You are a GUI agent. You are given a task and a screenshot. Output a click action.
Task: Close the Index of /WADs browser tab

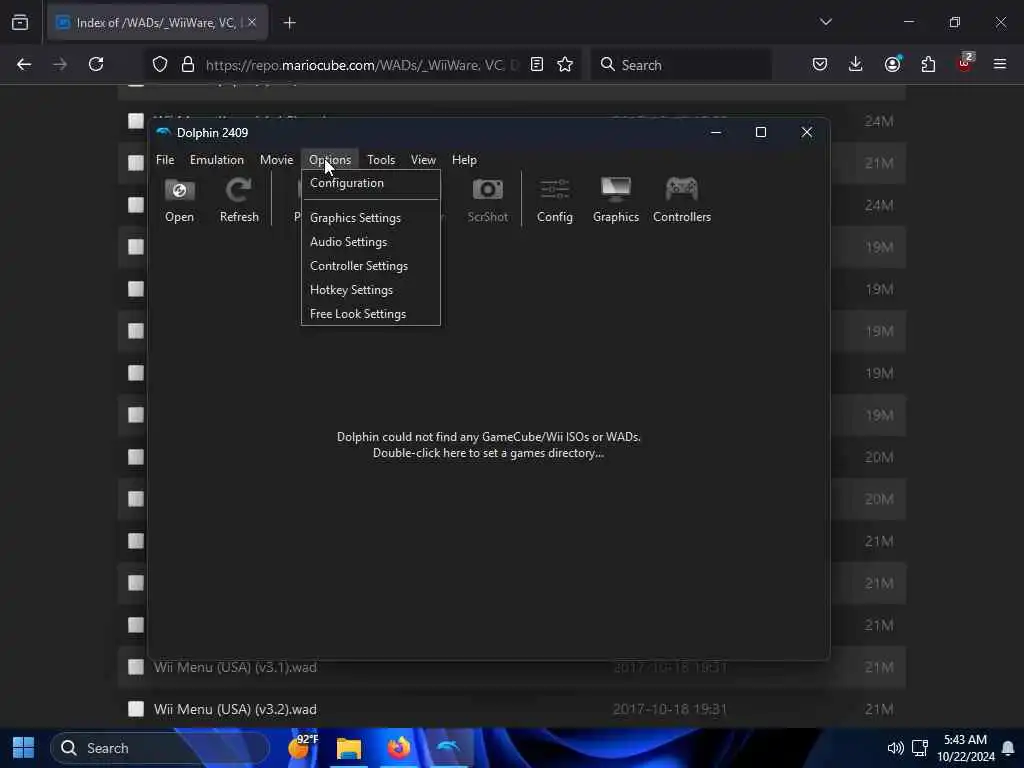(252, 22)
